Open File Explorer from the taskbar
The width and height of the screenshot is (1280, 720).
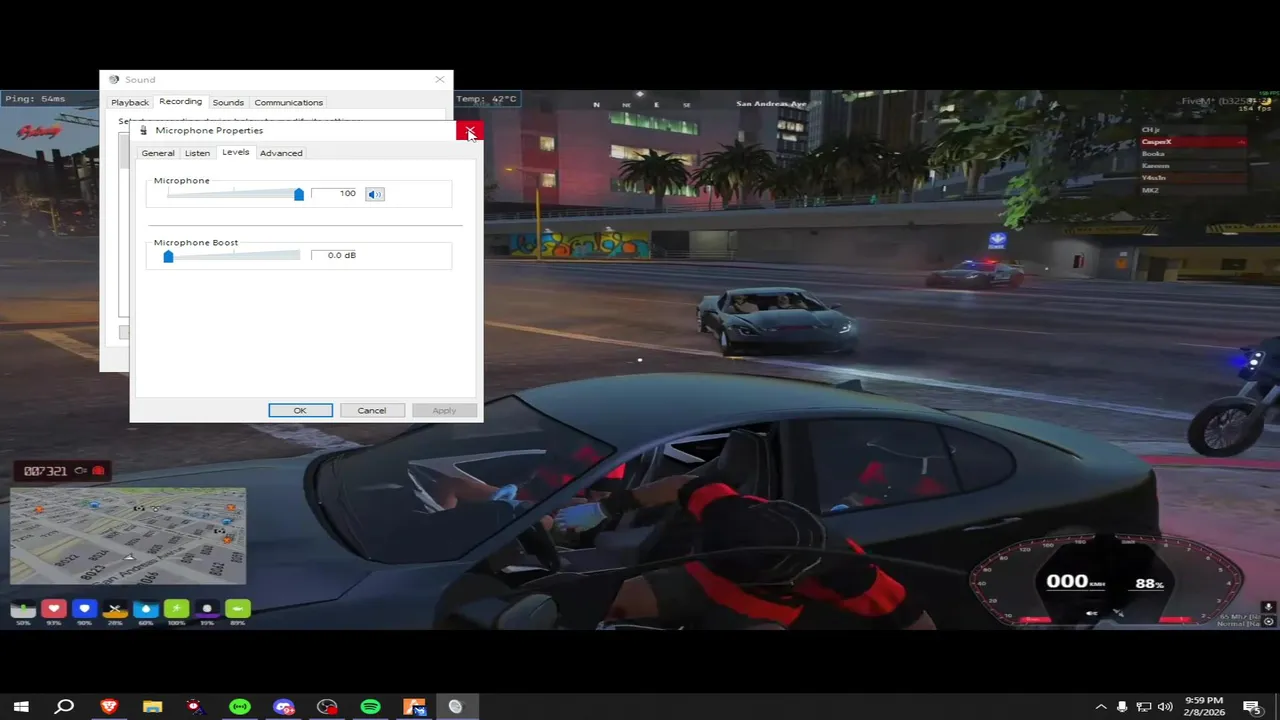tap(152, 707)
